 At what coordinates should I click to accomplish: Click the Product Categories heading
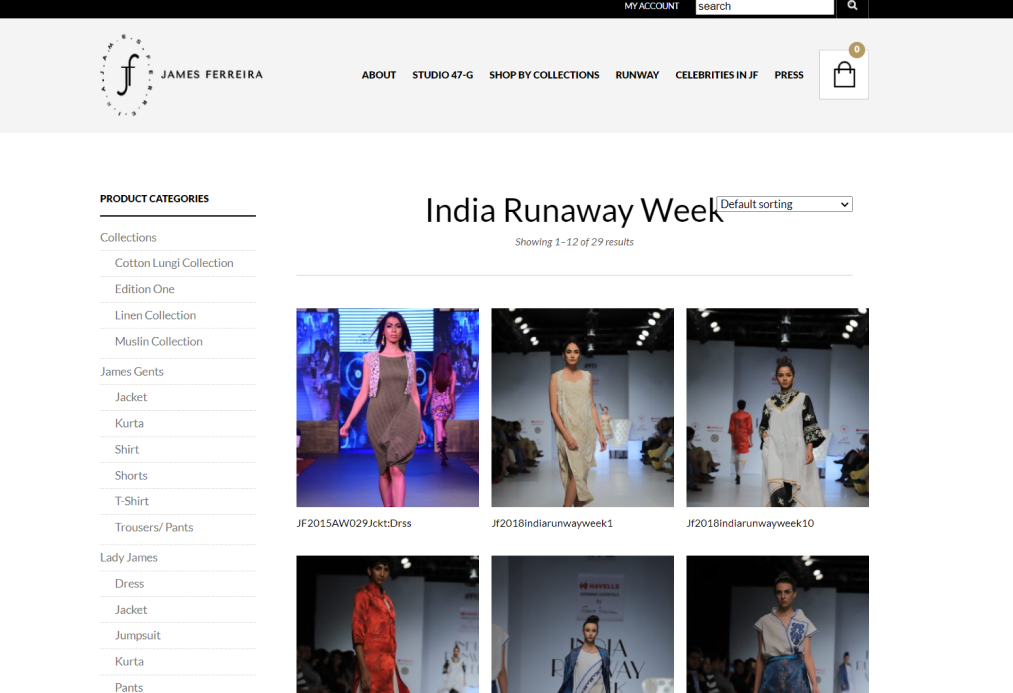pos(154,198)
